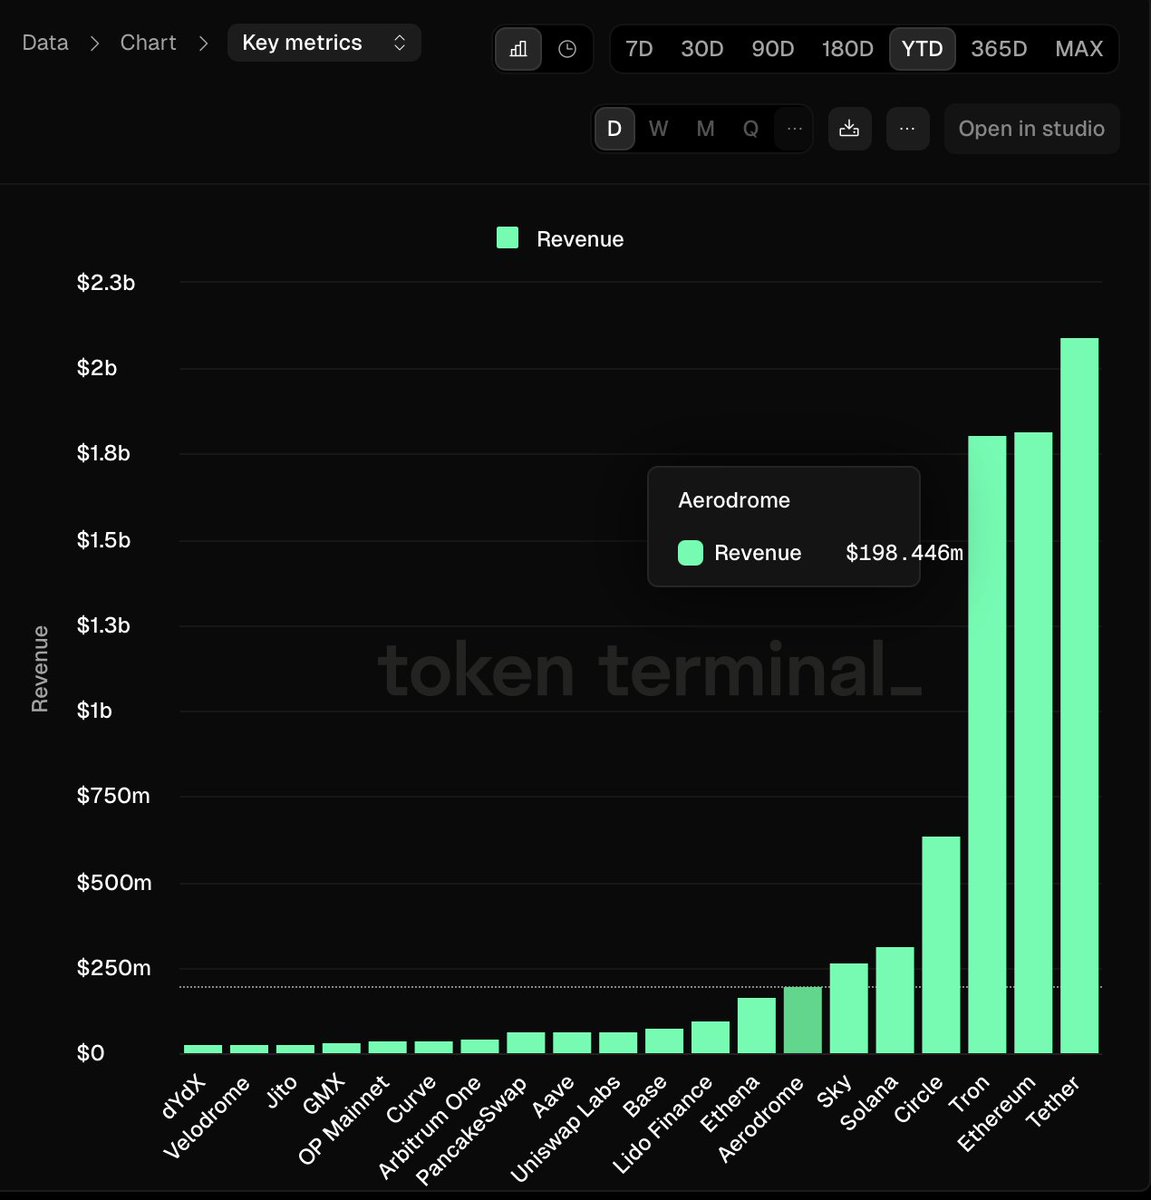Open the Key metrics dropdown
The height and width of the screenshot is (1200, 1151).
(x=324, y=43)
